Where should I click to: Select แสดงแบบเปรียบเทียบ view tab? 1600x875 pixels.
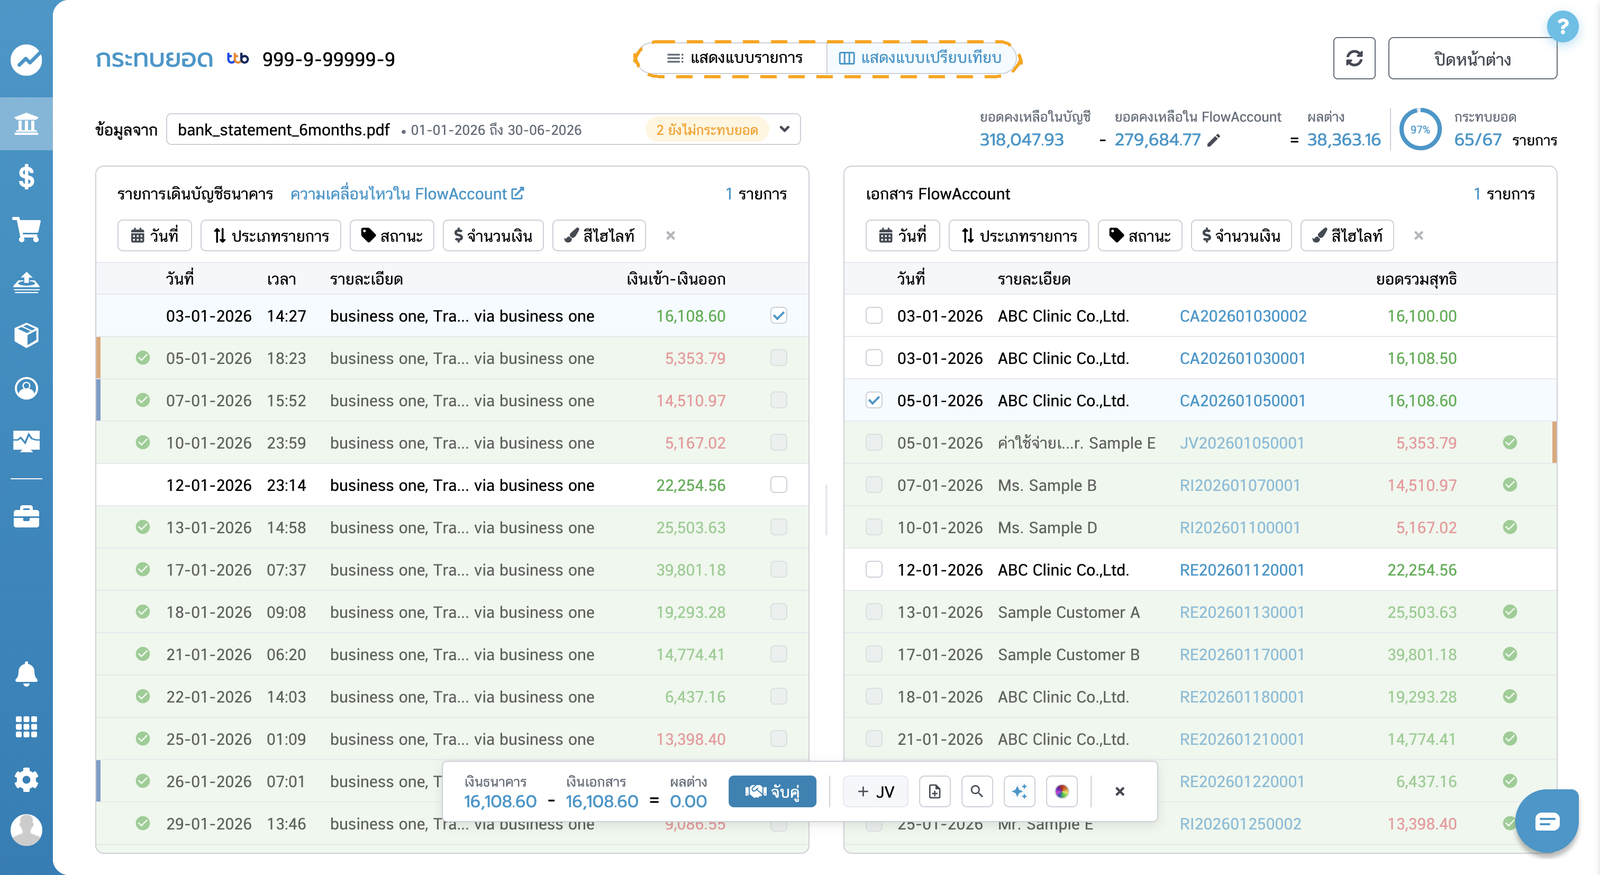(x=920, y=58)
